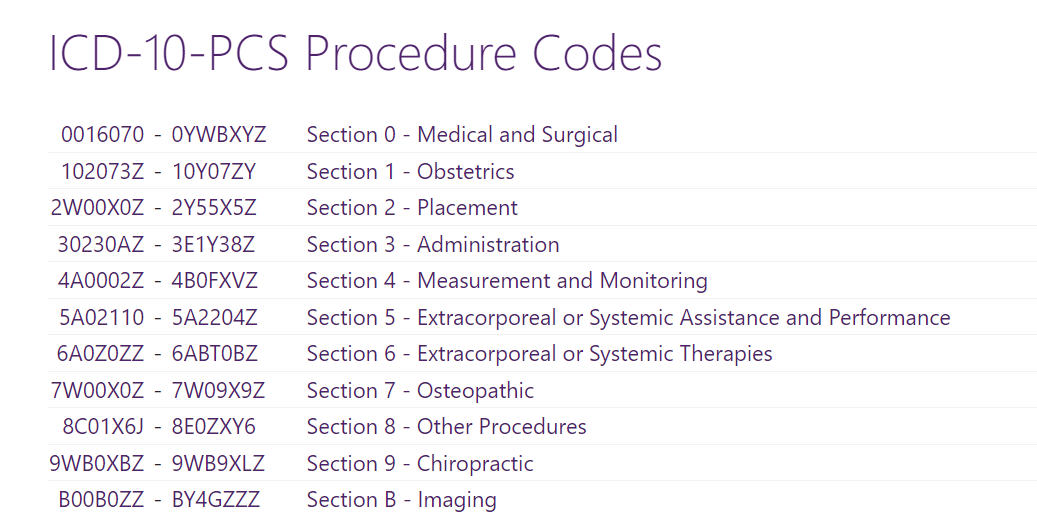This screenshot has height=512, width=1037.
Task: Click code 5A2204Z in the range
Action: tap(214, 318)
